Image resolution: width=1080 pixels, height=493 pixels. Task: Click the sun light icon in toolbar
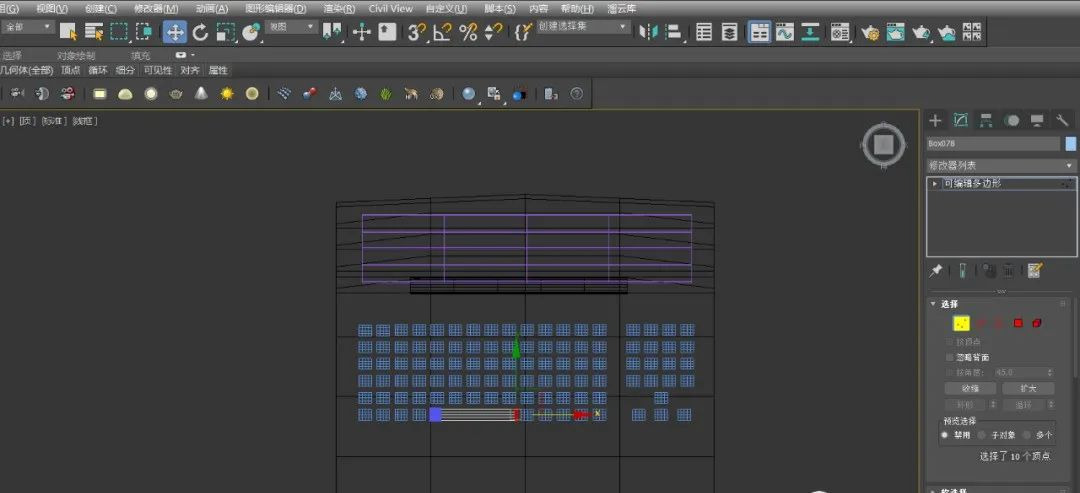(227, 94)
